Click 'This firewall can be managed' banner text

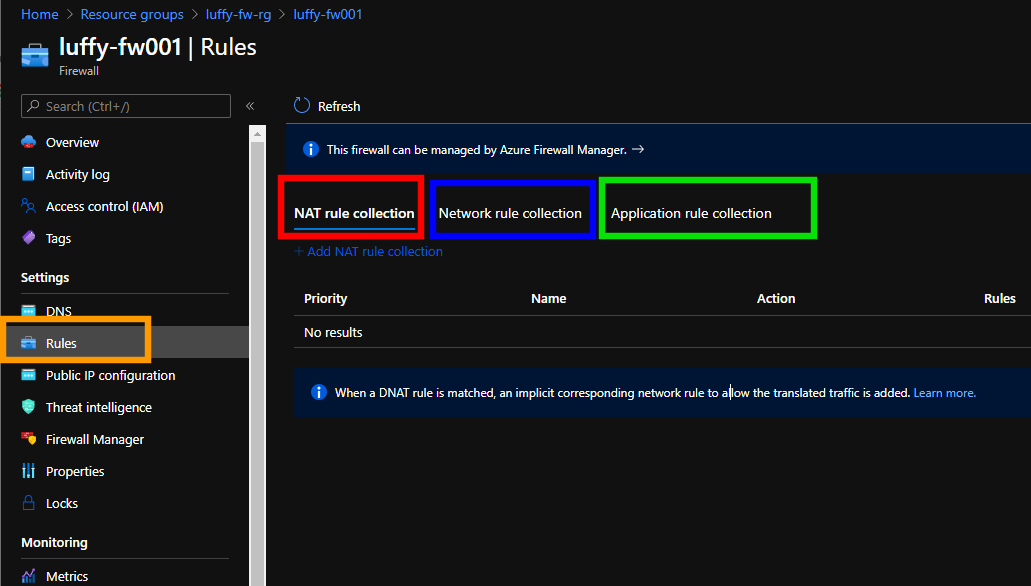click(477, 150)
